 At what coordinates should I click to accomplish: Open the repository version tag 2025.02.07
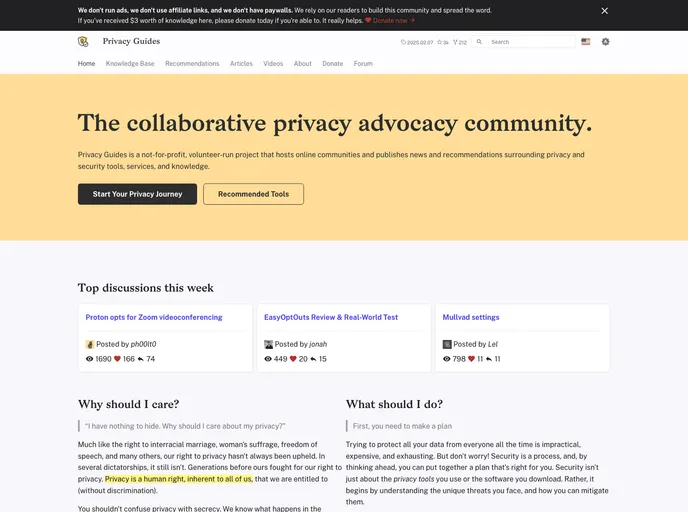click(417, 42)
